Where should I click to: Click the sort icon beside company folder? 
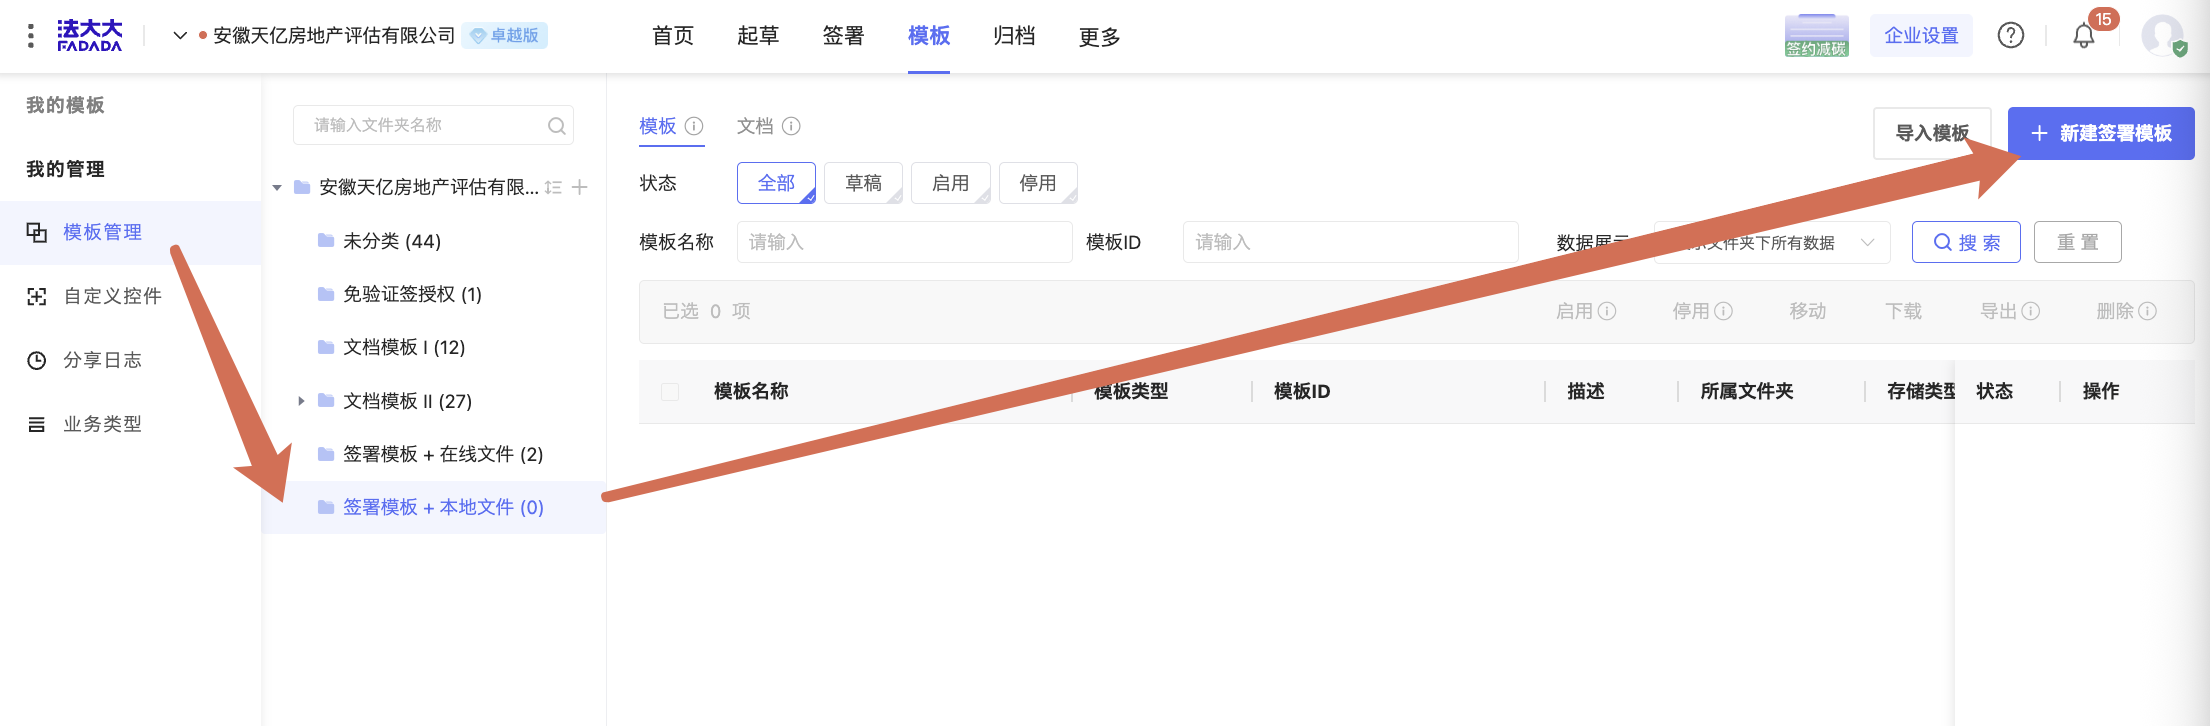pos(553,187)
